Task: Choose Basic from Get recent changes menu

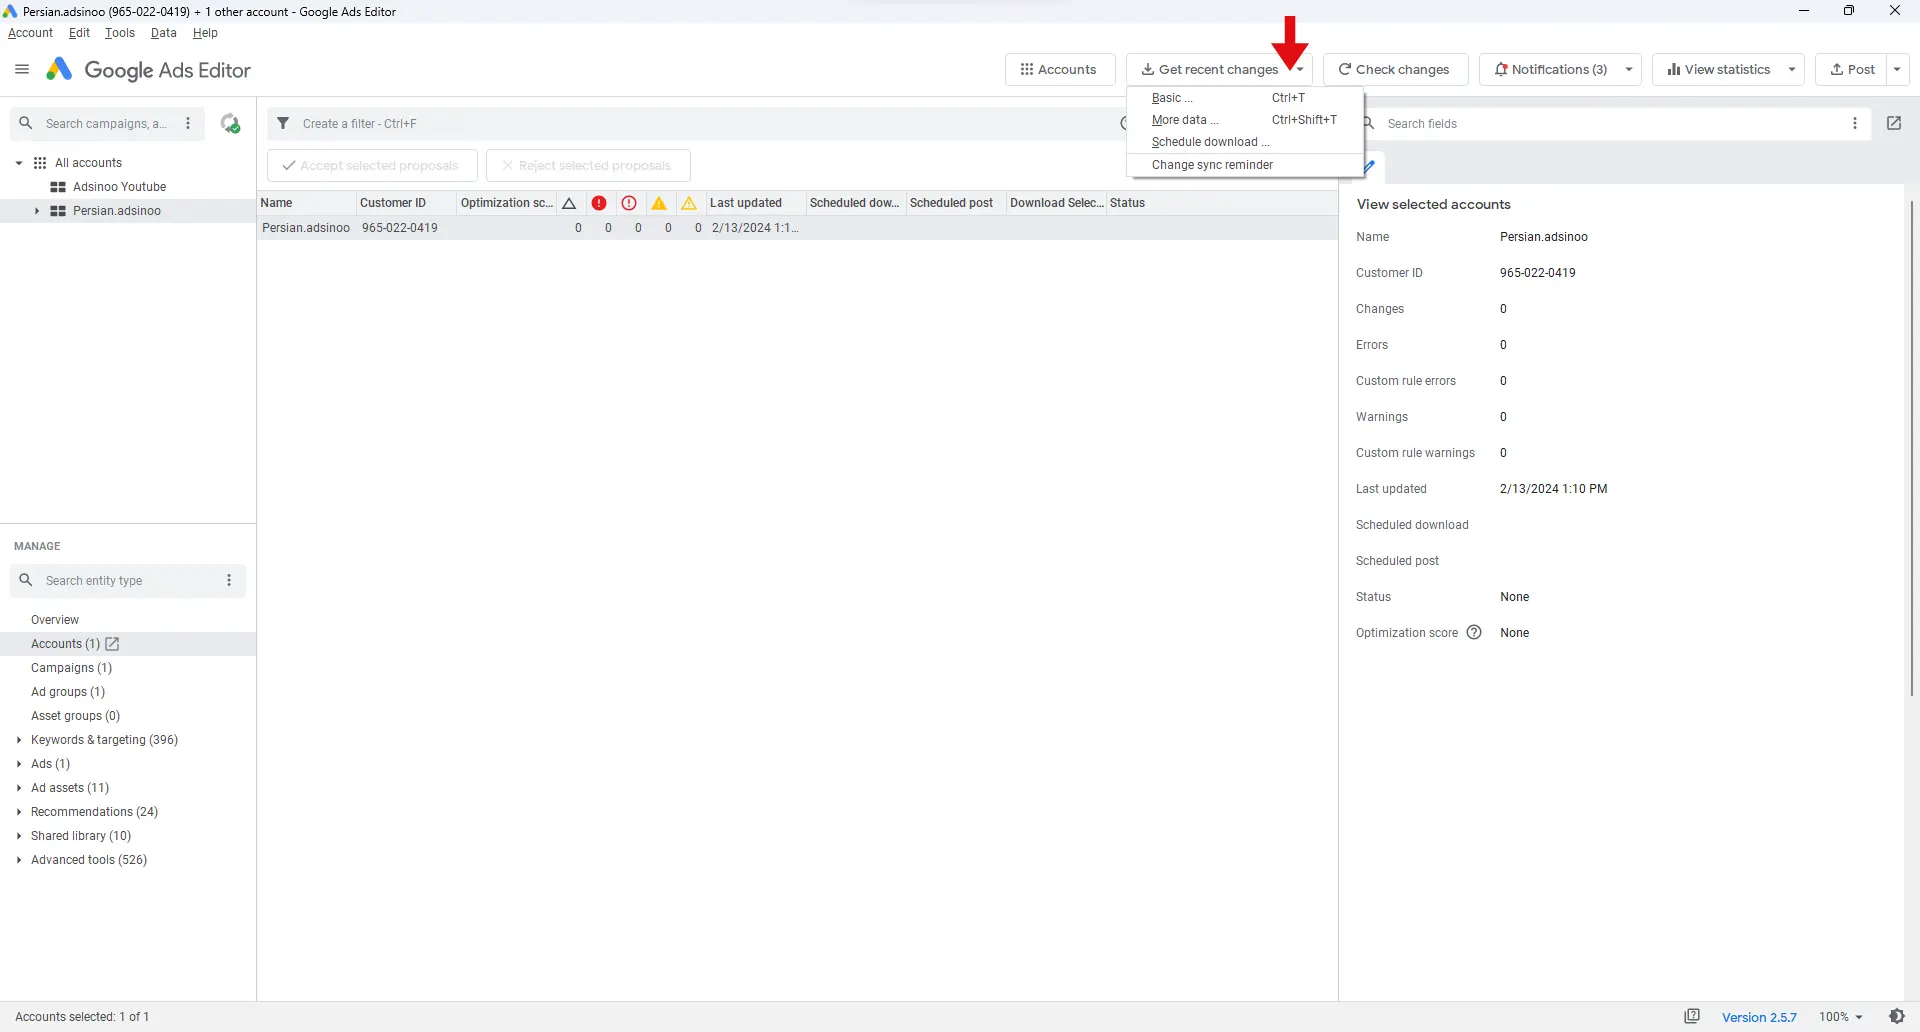Action: pos(1245,98)
